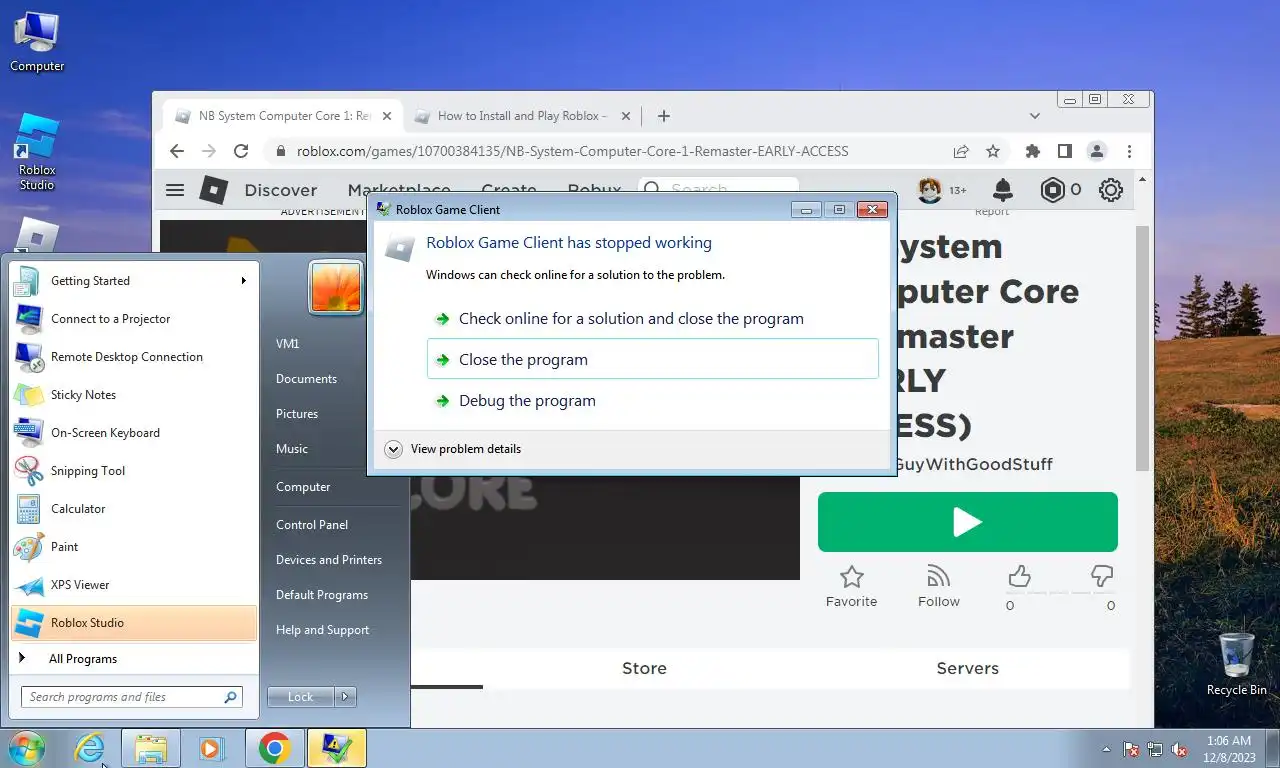Open the Roblox notifications bell
The image size is (1280, 768).
point(1002,189)
